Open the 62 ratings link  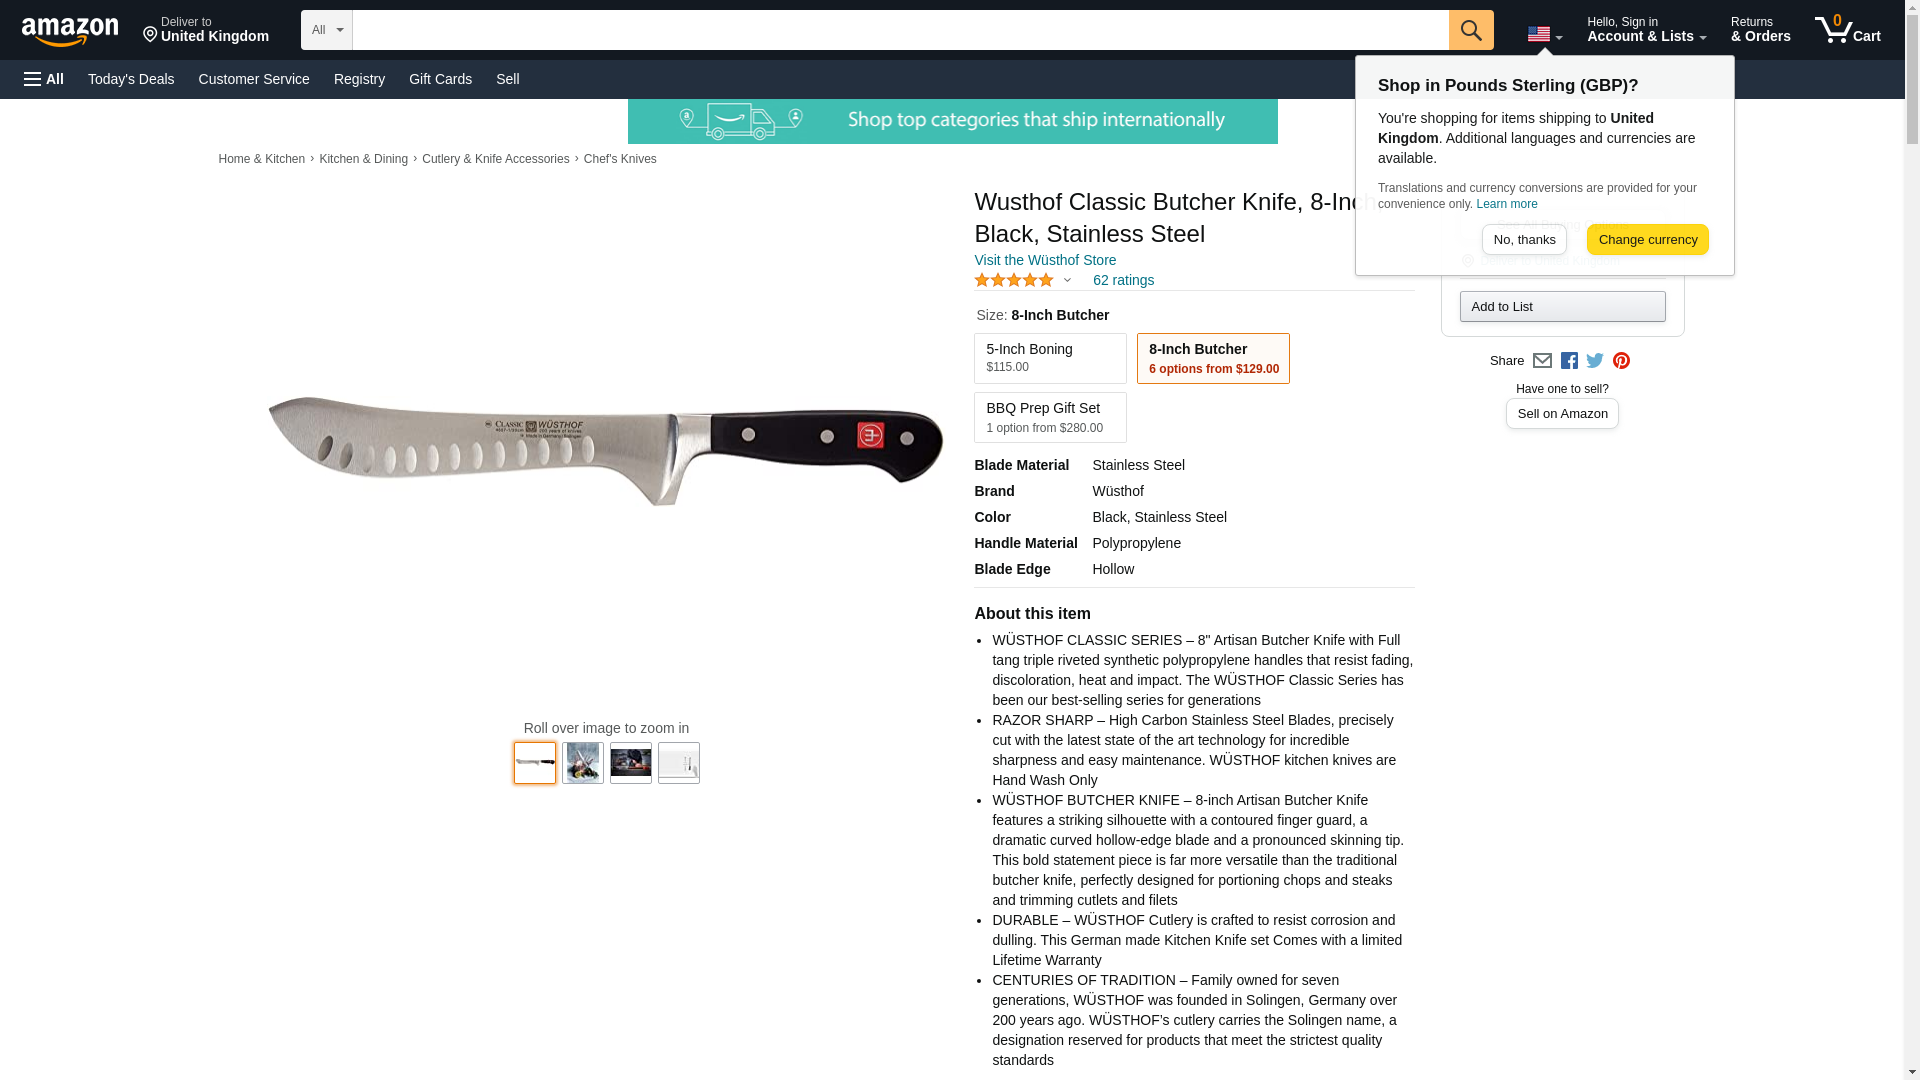[1123, 280]
